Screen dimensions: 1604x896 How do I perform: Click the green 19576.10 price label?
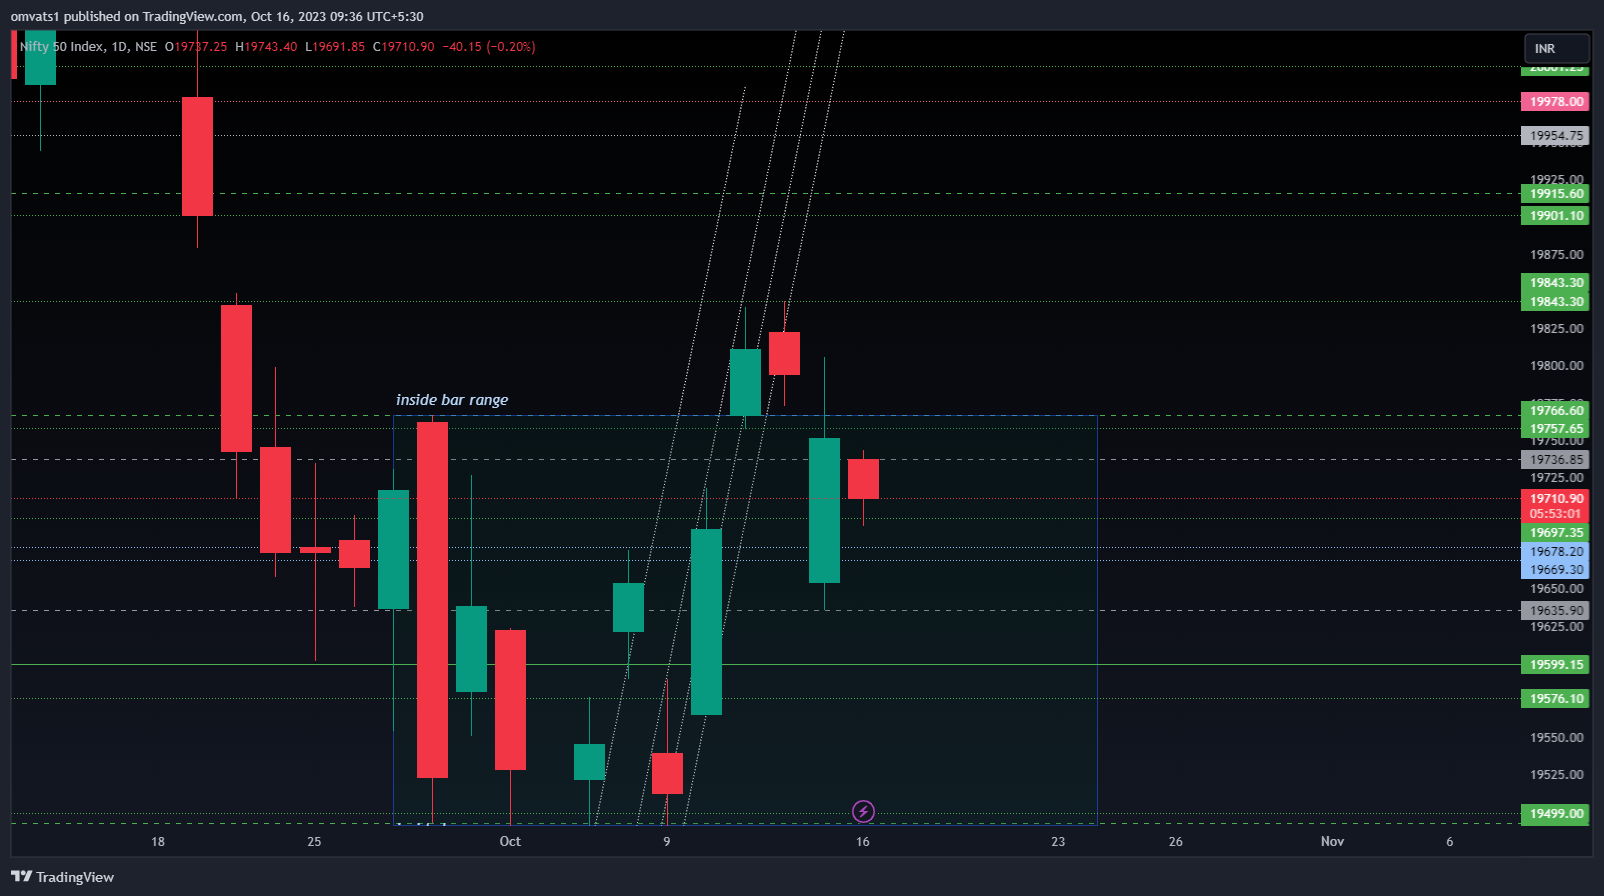pyautogui.click(x=1555, y=699)
